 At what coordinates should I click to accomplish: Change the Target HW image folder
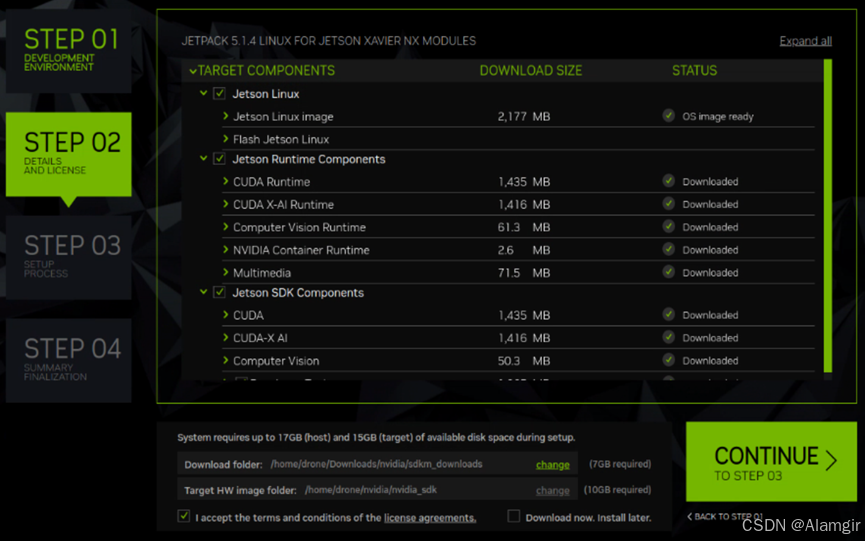click(x=552, y=490)
